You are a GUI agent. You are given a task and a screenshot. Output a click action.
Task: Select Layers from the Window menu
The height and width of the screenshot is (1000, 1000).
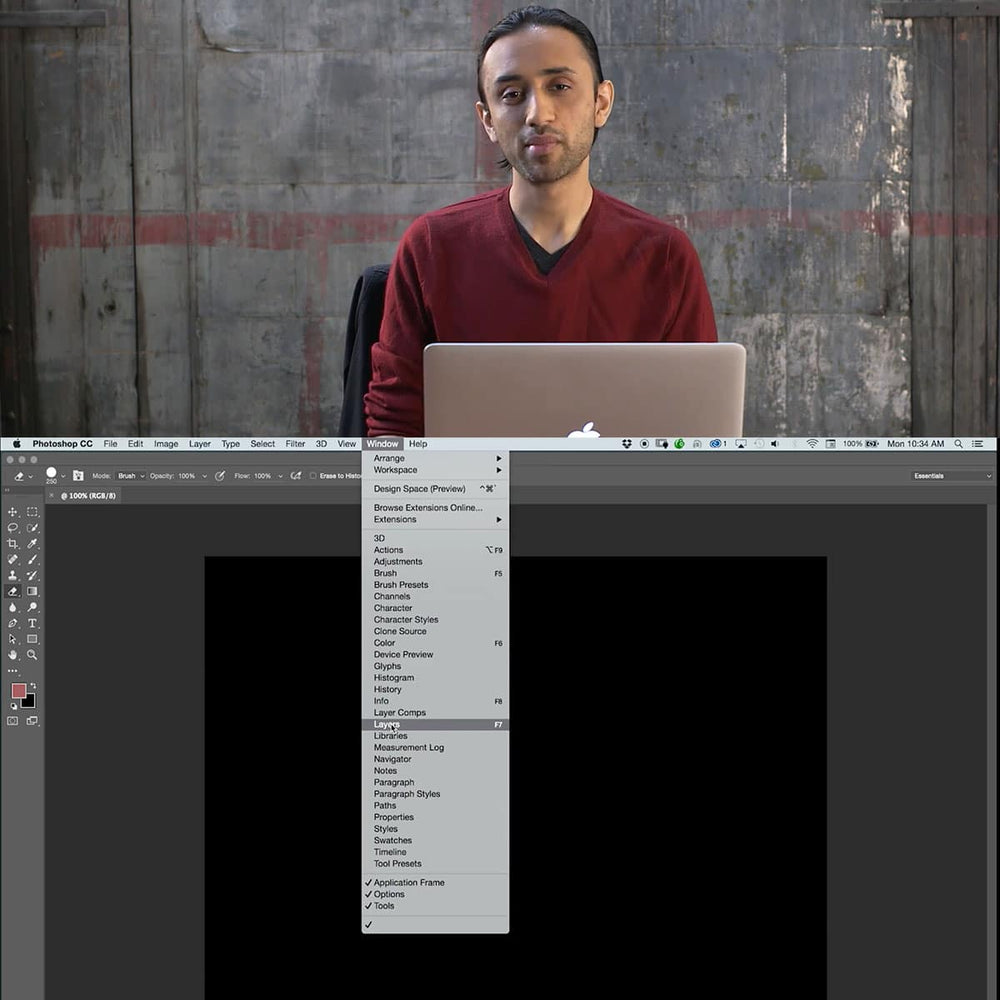[388, 724]
